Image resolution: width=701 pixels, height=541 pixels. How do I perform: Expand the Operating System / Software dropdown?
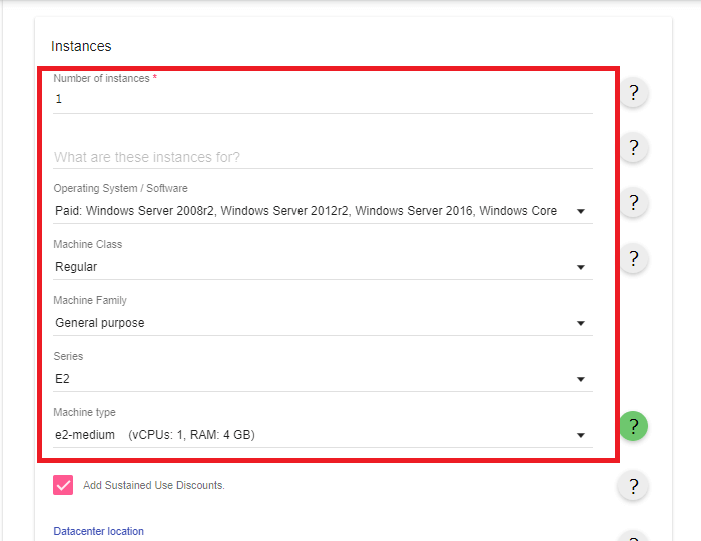click(x=323, y=211)
